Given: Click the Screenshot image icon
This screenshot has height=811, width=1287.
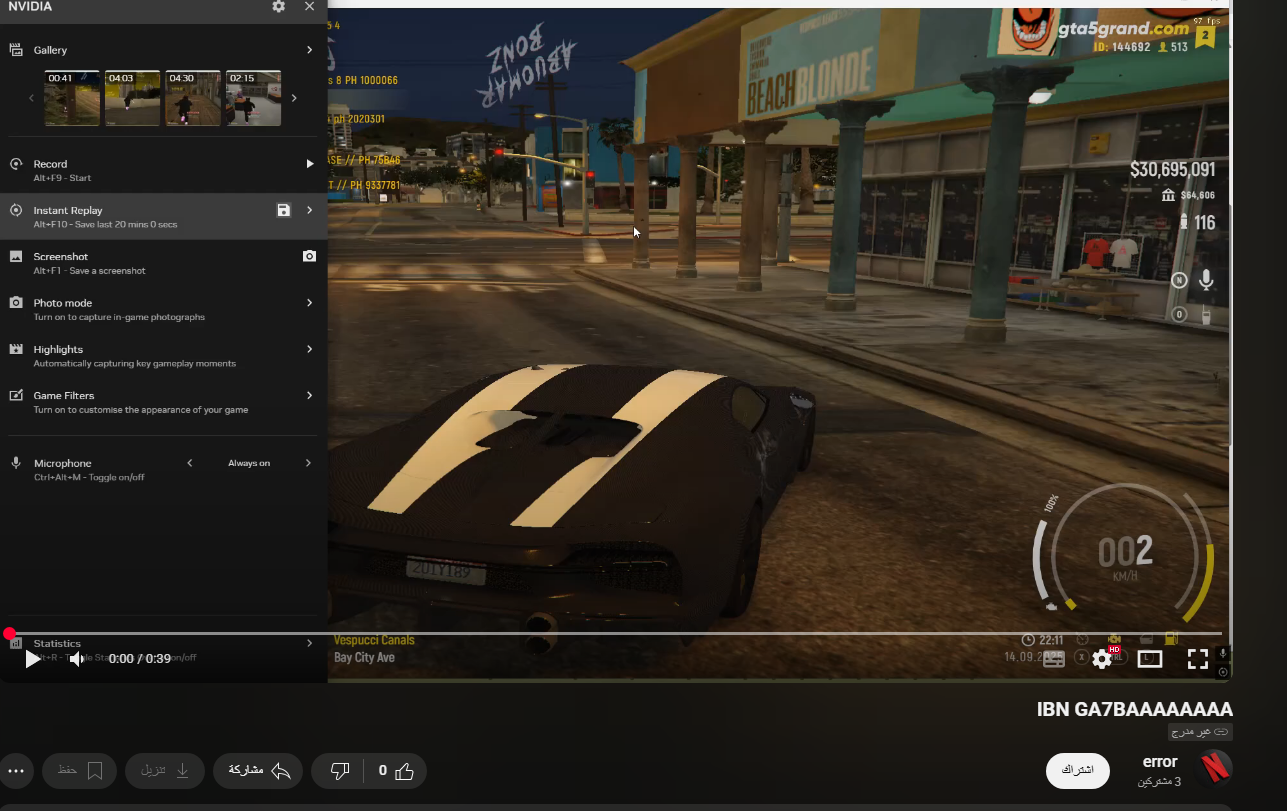Looking at the screenshot, I should 16,256.
